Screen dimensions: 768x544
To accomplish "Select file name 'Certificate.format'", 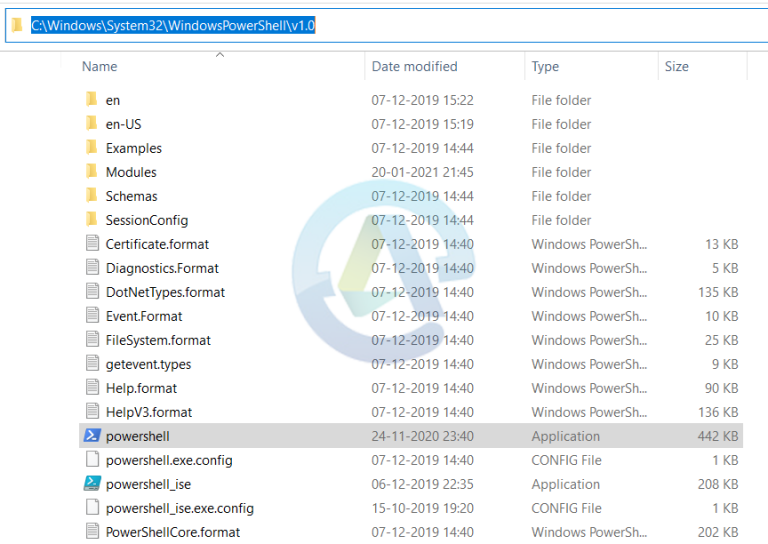I will coord(157,244).
